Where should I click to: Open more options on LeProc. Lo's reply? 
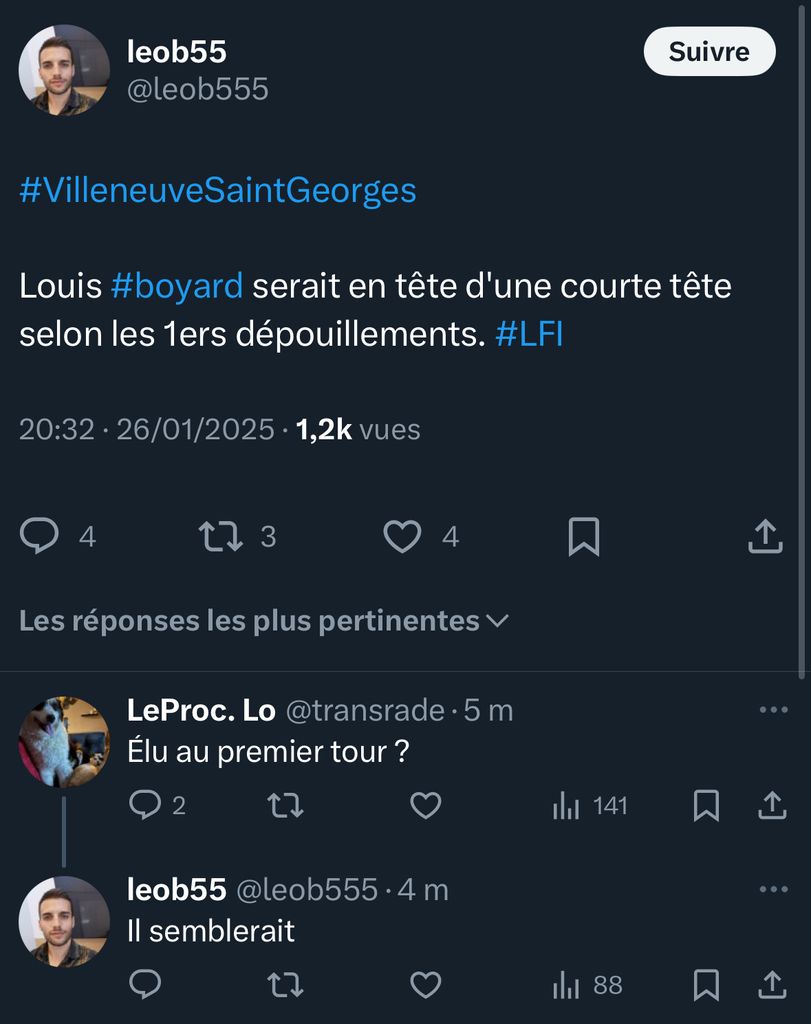click(x=773, y=710)
